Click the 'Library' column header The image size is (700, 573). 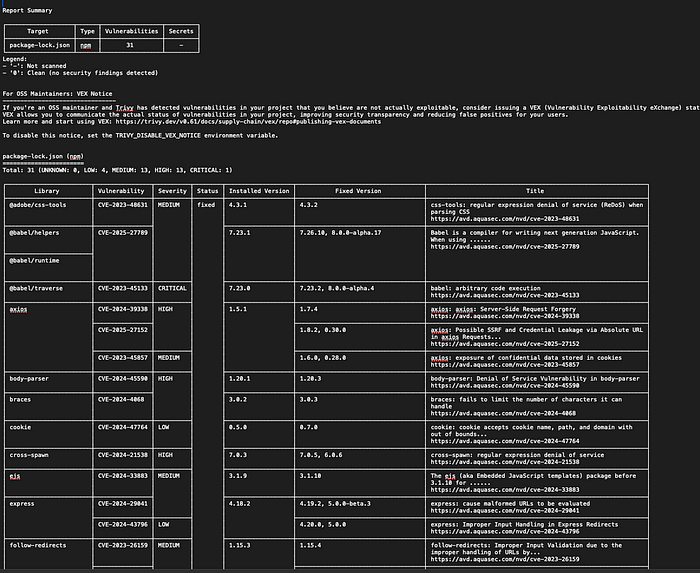47,191
